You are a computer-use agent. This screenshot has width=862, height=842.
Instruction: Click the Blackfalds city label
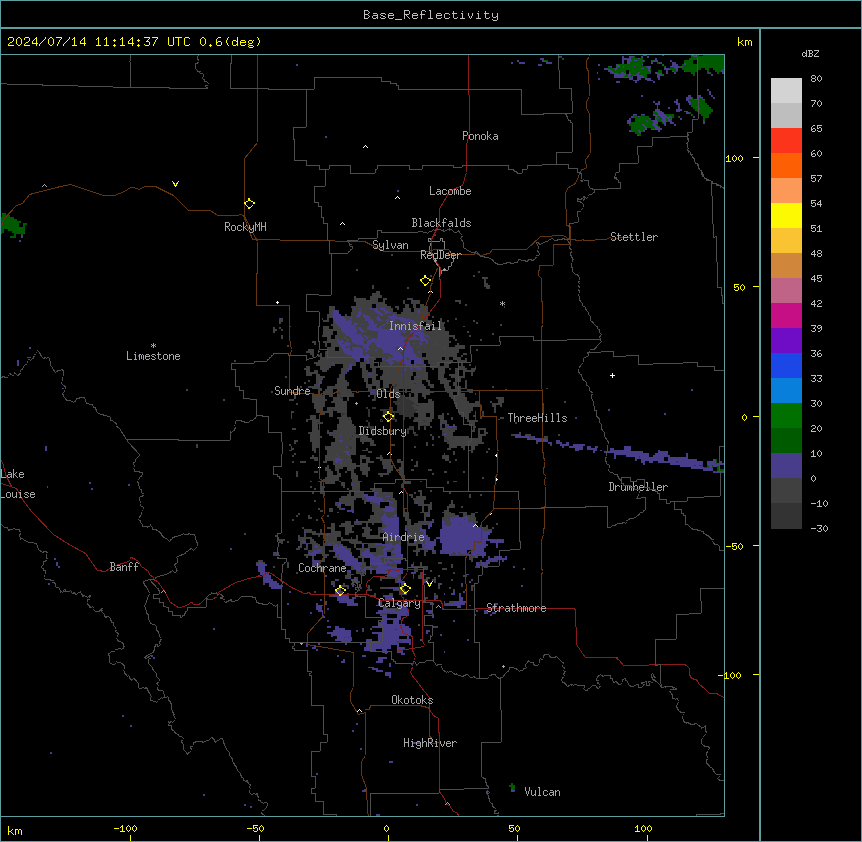coord(441,223)
